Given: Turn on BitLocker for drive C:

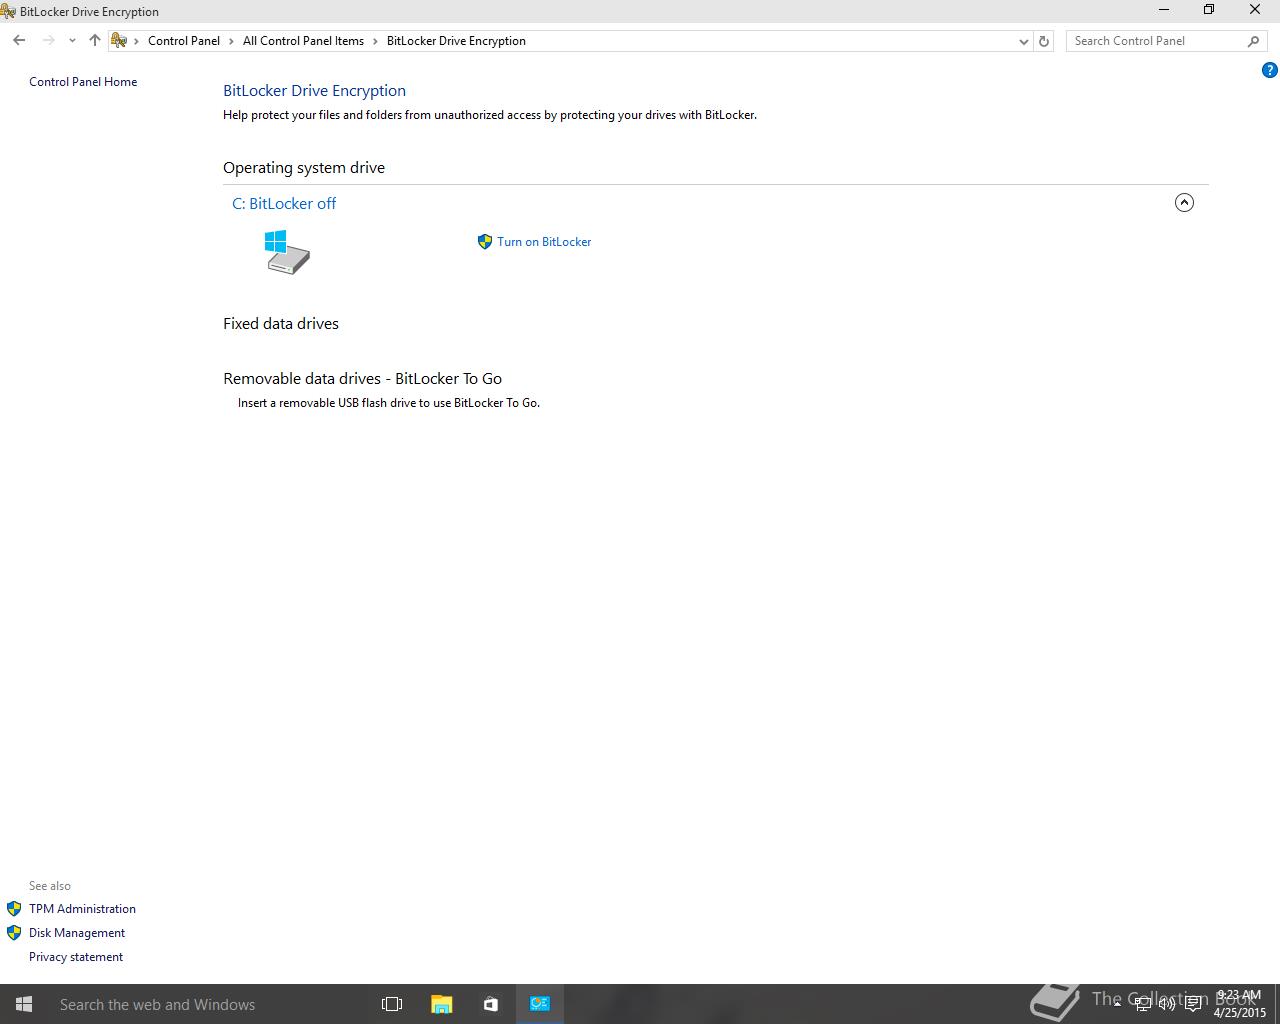Looking at the screenshot, I should pos(544,242).
